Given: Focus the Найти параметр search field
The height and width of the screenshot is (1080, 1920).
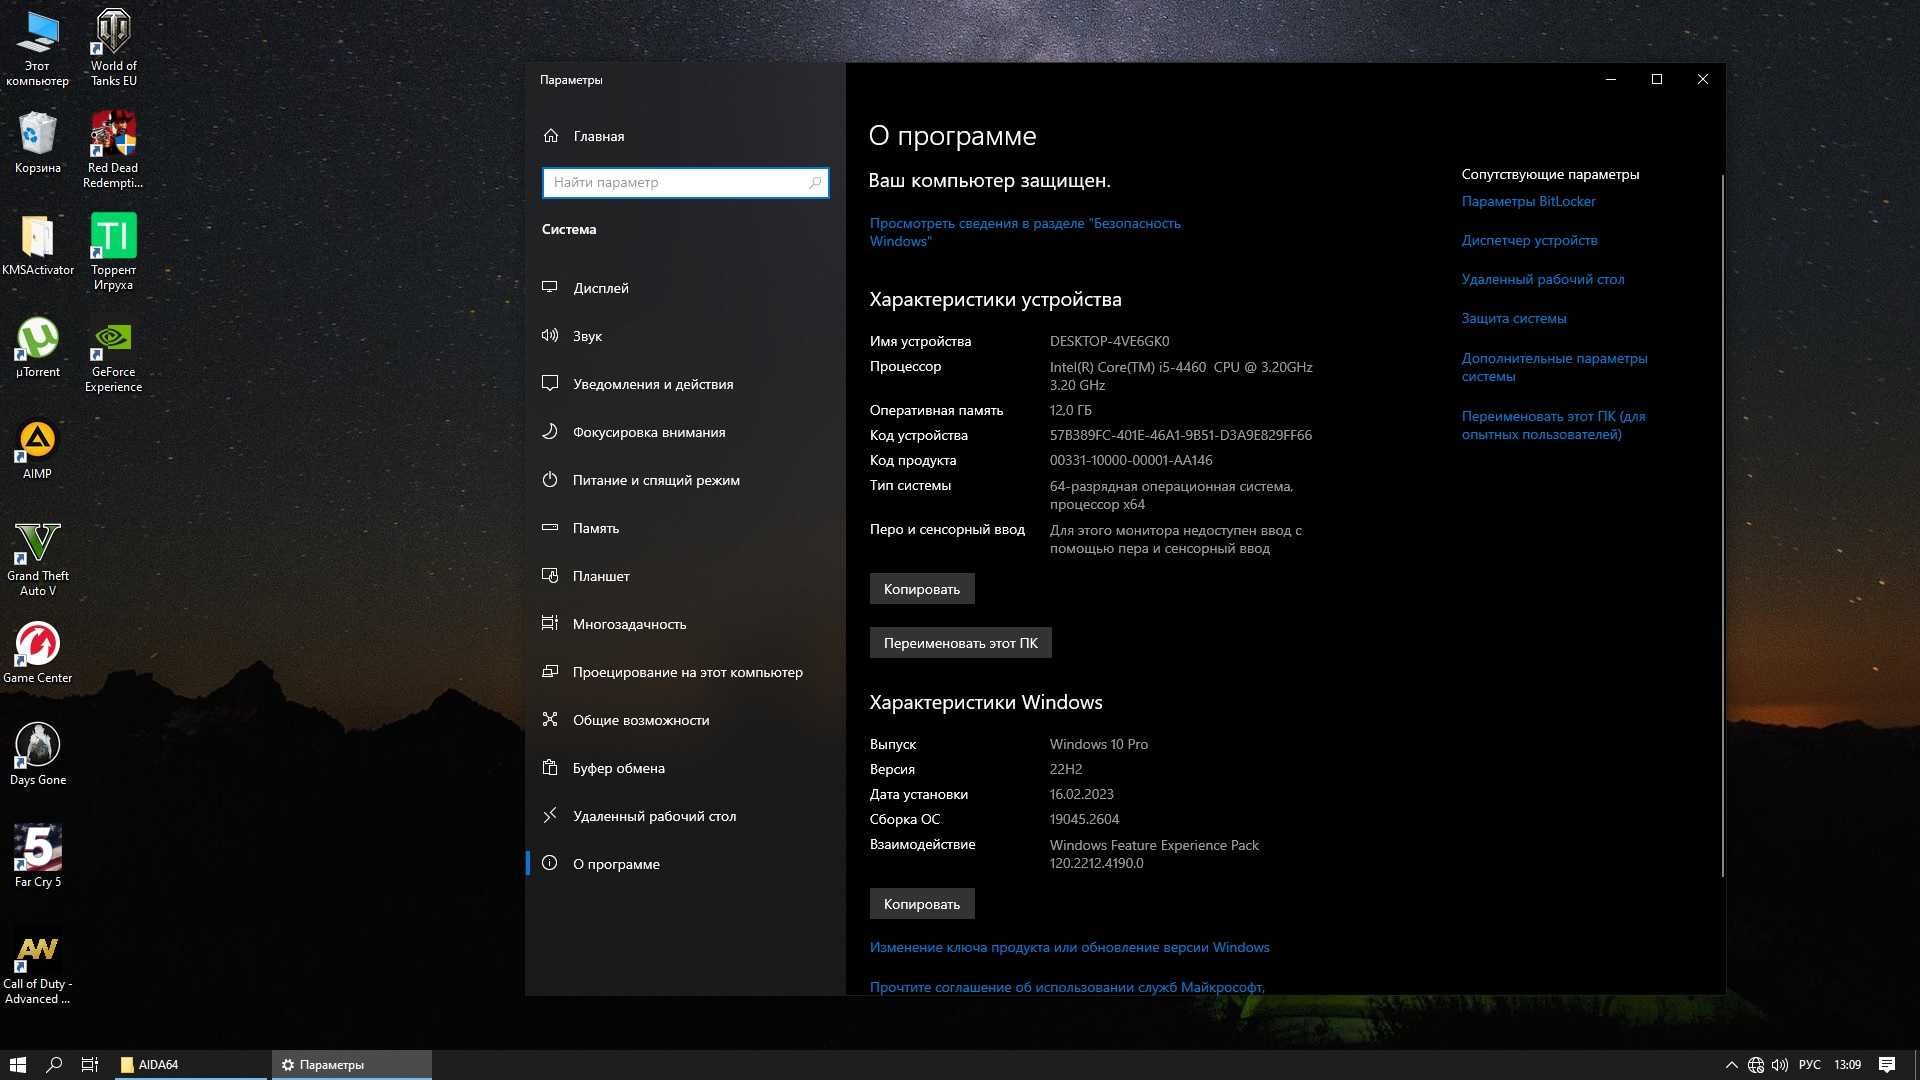Looking at the screenshot, I should [685, 182].
